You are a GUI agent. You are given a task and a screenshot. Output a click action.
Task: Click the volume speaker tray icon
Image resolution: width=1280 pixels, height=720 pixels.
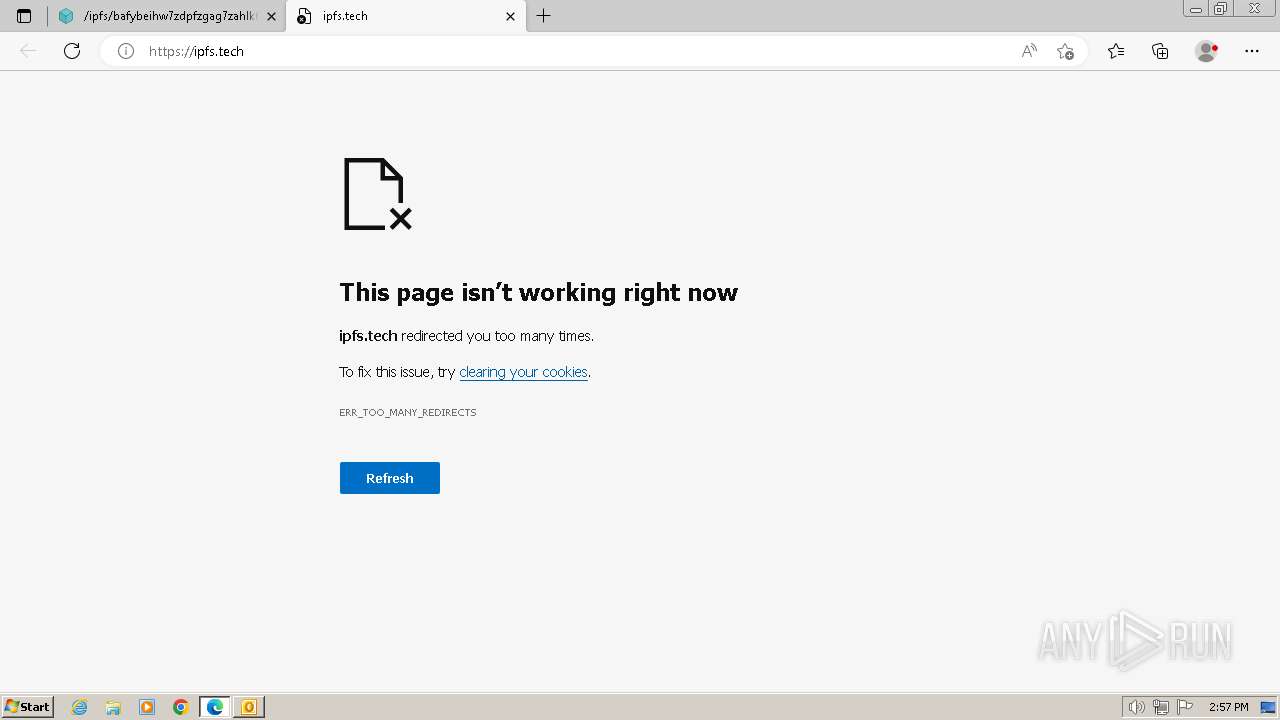point(1136,707)
